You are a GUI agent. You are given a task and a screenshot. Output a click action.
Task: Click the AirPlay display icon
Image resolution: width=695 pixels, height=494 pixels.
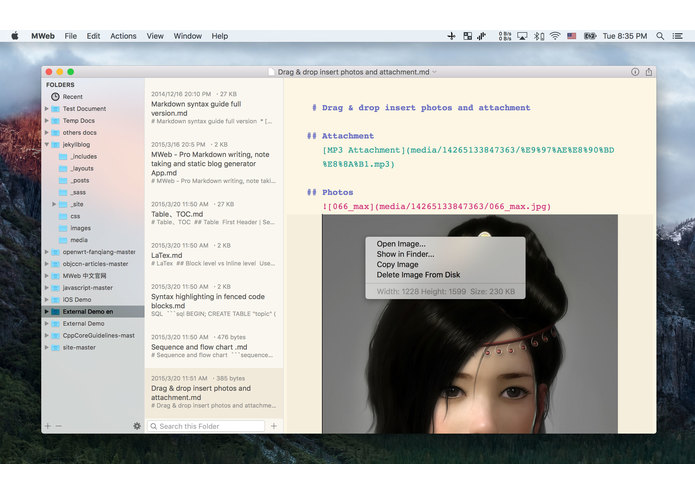pos(522,36)
